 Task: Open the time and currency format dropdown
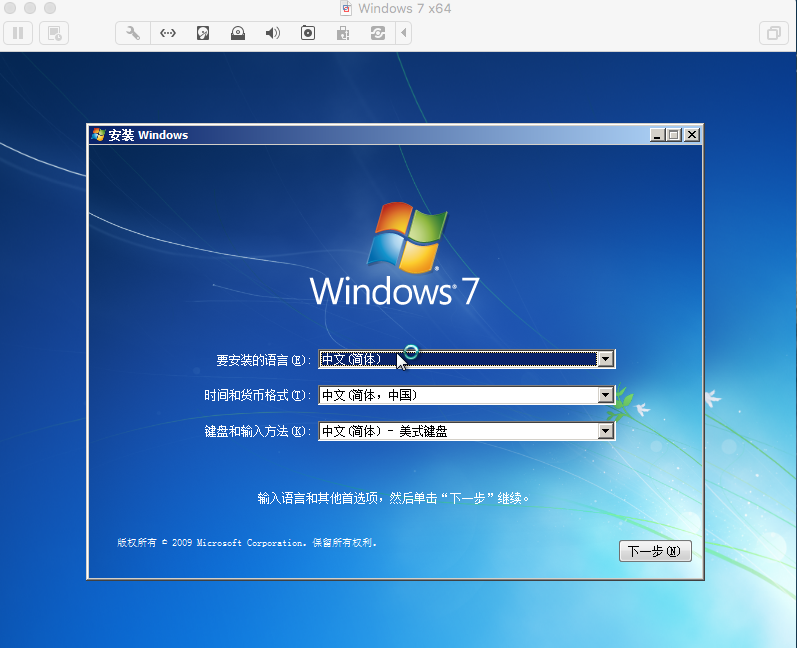click(605, 395)
